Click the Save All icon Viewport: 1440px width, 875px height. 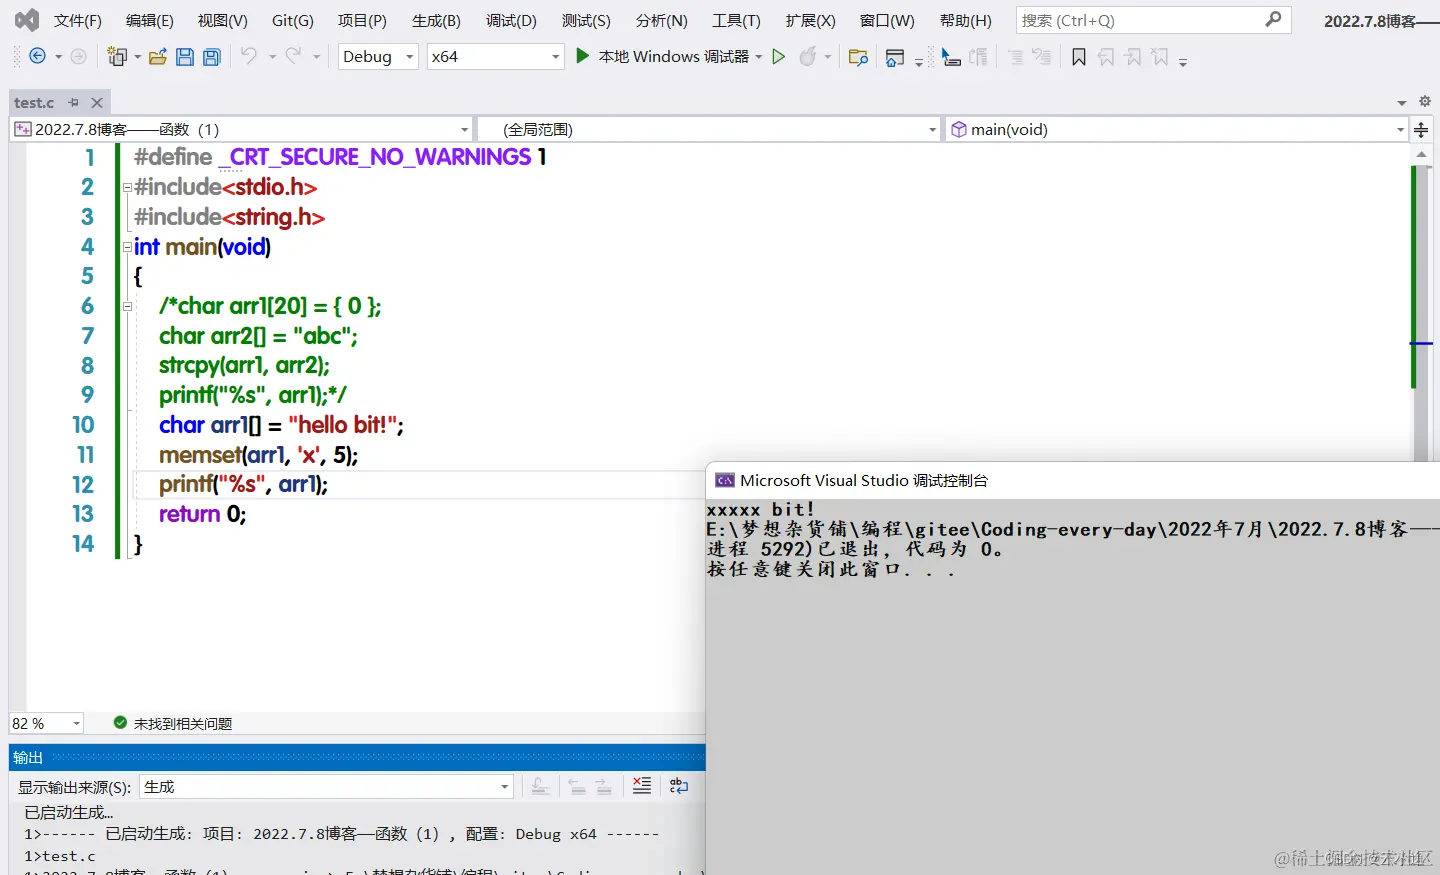pyautogui.click(x=212, y=57)
